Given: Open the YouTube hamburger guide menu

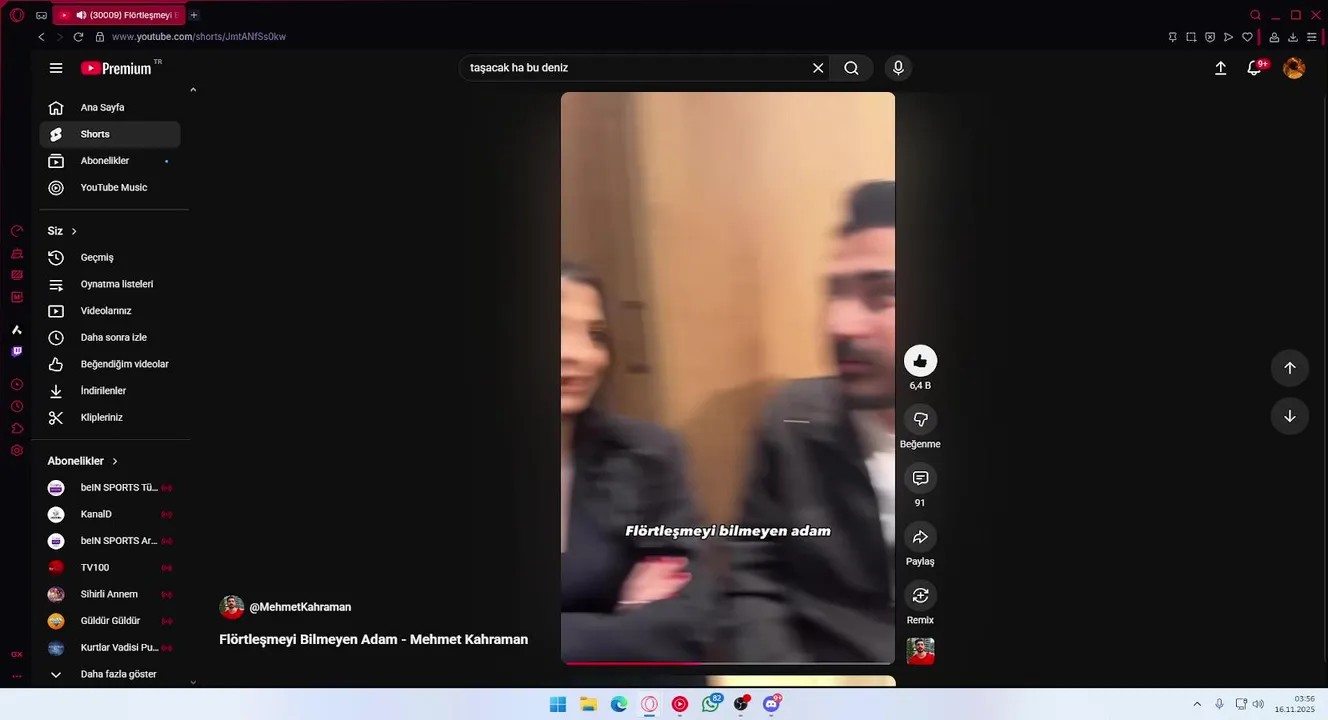Looking at the screenshot, I should (56, 68).
